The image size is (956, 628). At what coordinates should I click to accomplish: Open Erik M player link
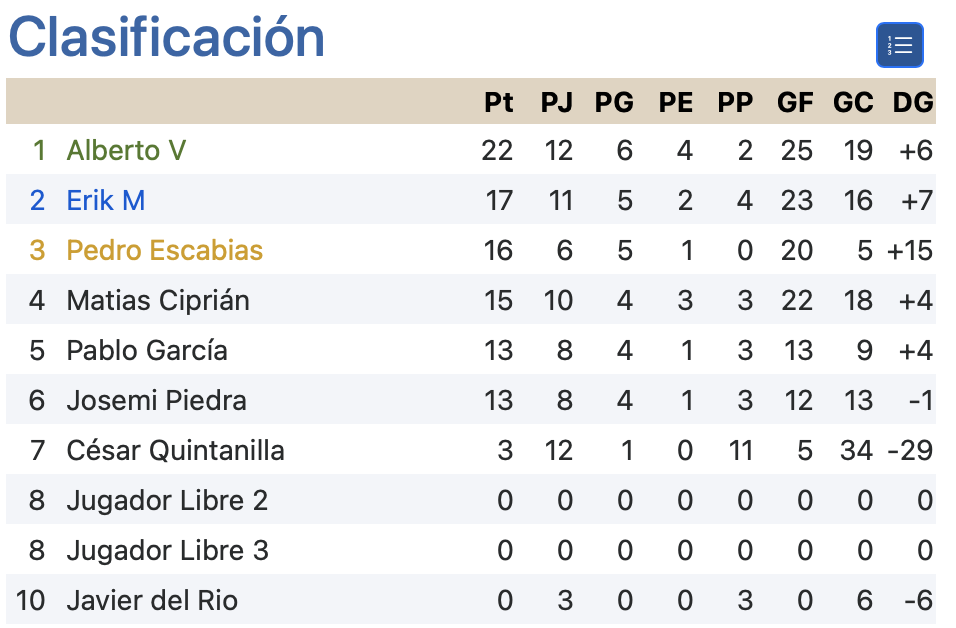105,201
